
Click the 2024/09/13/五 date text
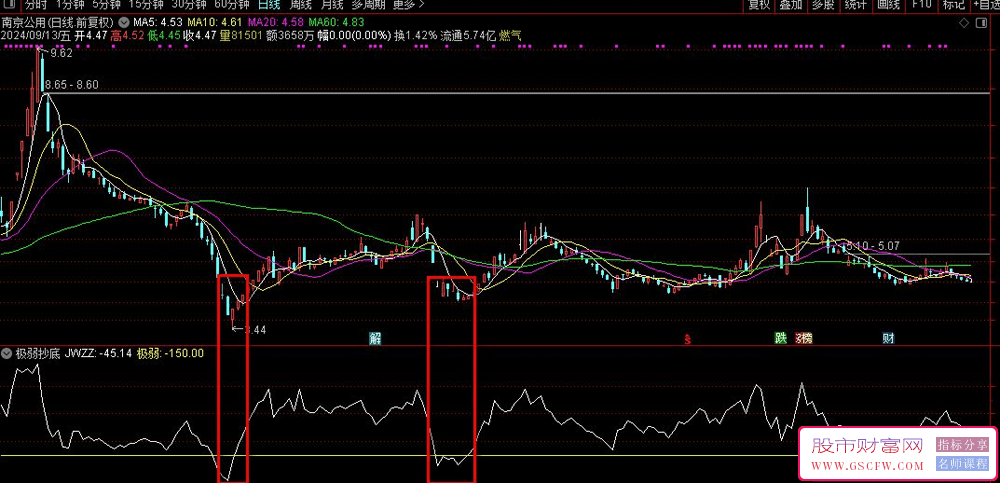[36, 35]
